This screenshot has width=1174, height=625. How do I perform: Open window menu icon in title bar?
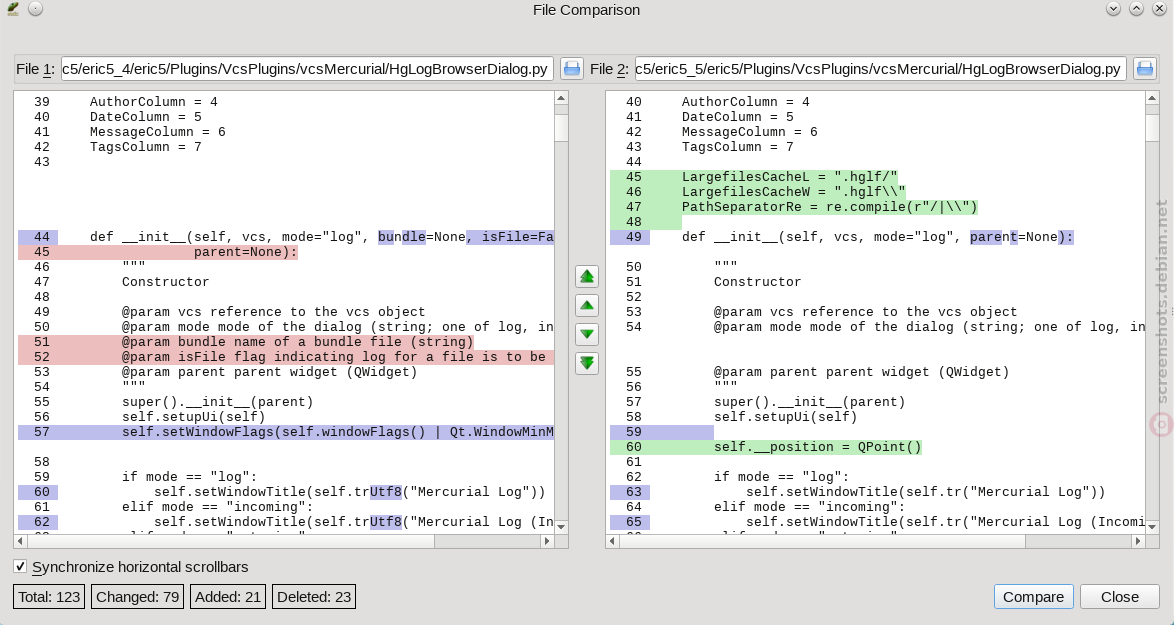click(13, 9)
